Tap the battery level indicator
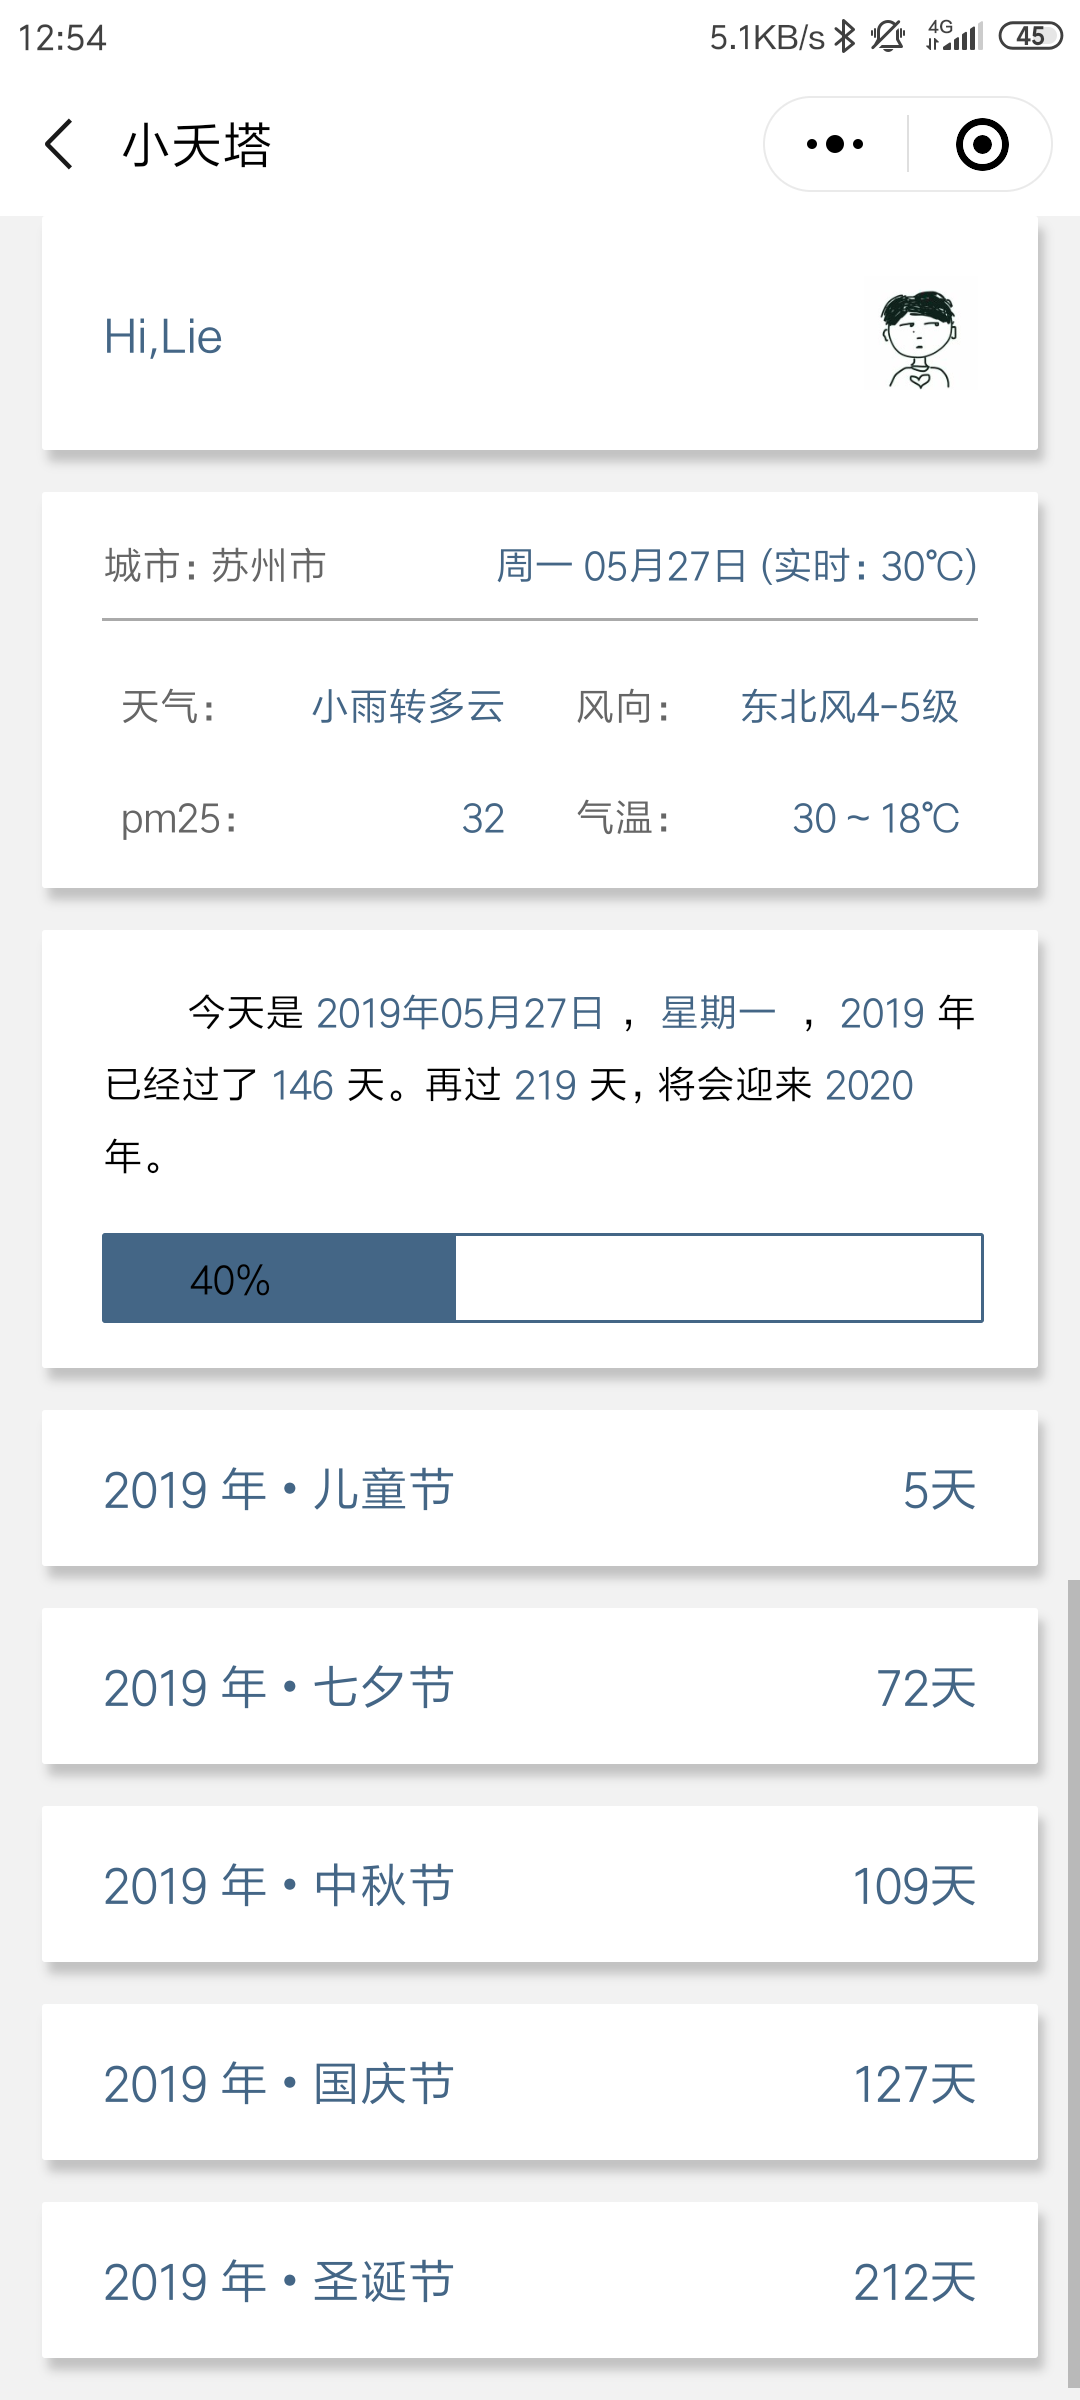 (x=1030, y=36)
